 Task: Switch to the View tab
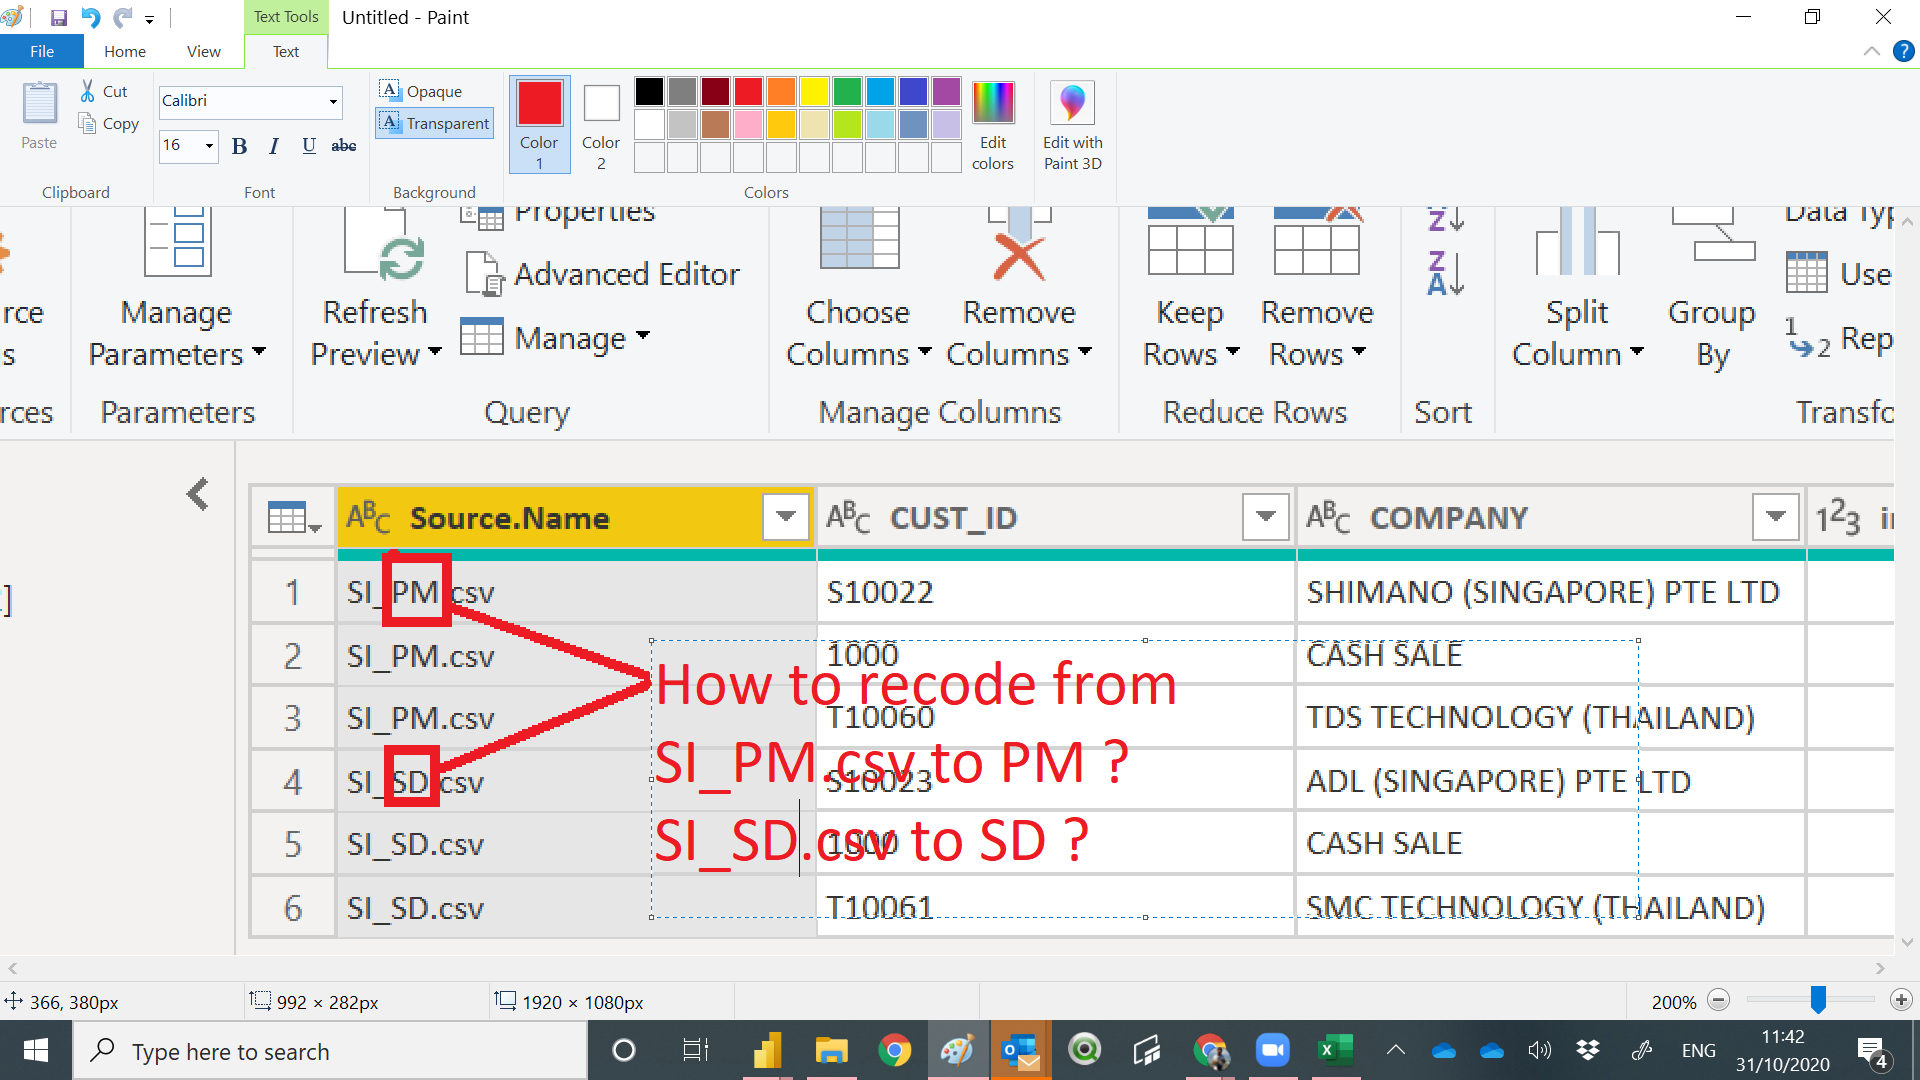(204, 52)
